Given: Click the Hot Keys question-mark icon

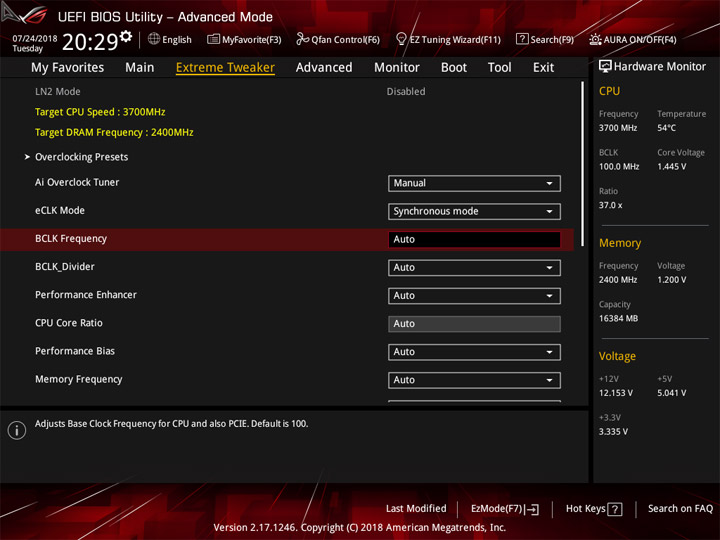Looking at the screenshot, I should pyautogui.click(x=614, y=509).
